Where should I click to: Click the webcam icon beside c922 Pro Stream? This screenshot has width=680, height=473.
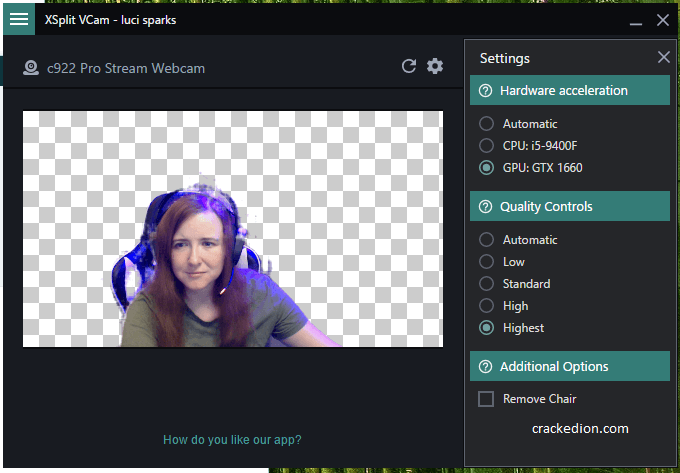31,68
